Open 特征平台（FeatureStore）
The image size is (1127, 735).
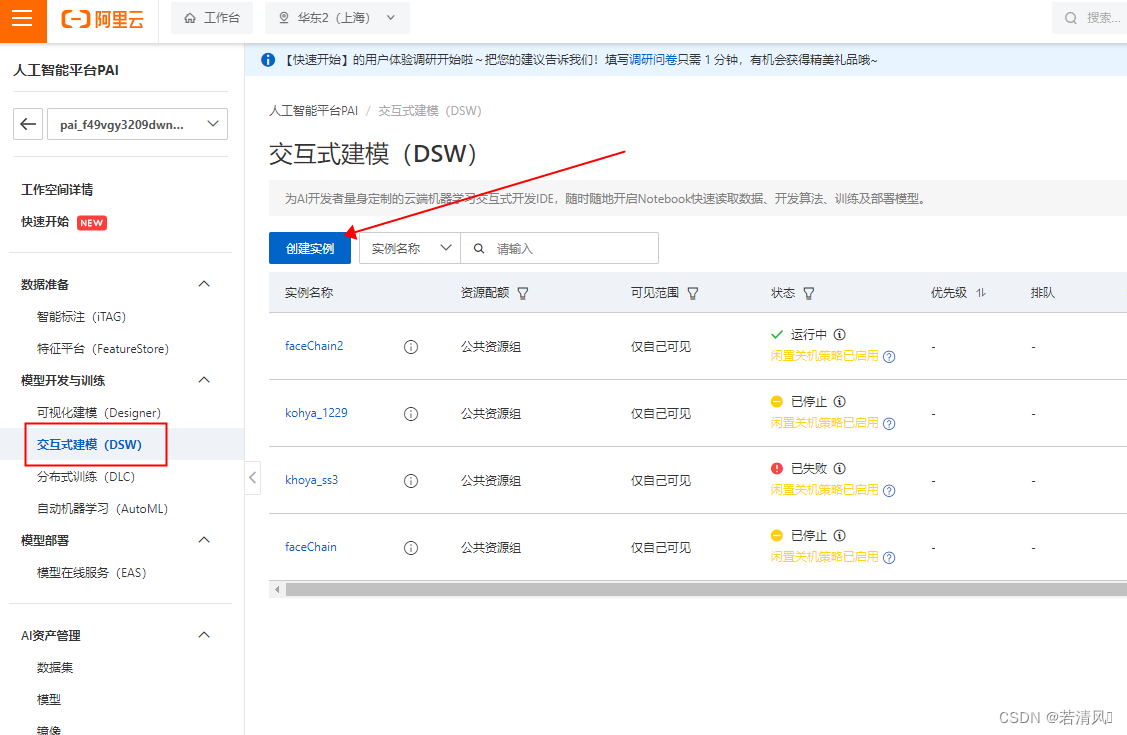coord(103,349)
